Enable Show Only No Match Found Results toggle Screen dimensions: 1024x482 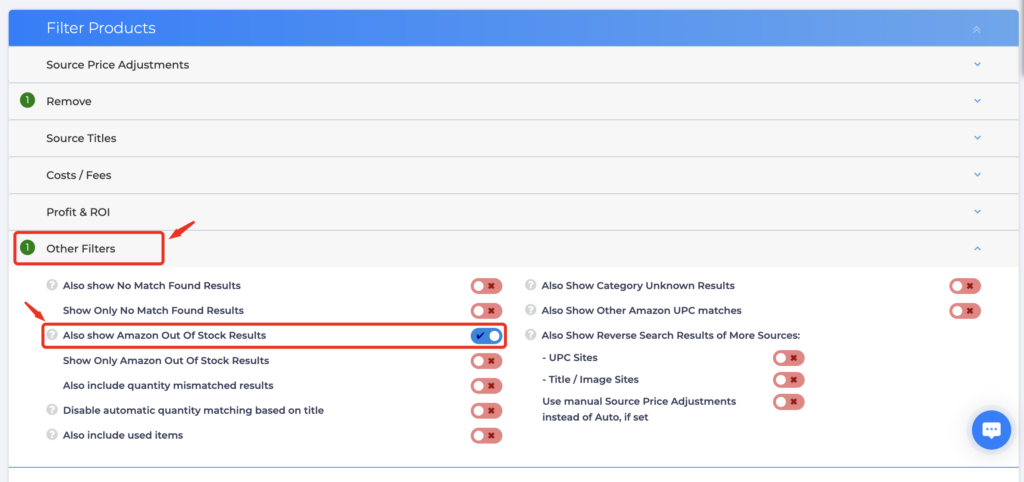(487, 311)
